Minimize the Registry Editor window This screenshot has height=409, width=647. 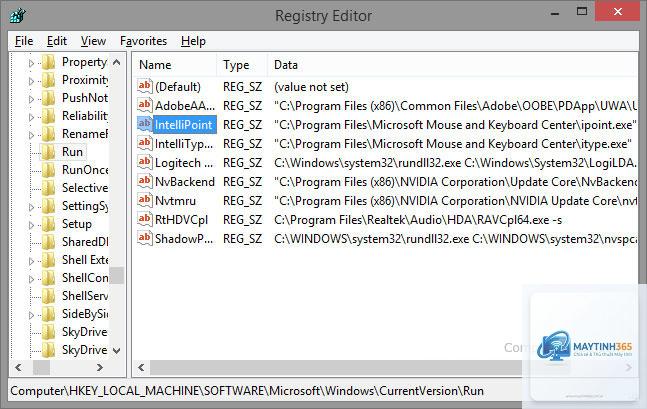tap(555, 12)
